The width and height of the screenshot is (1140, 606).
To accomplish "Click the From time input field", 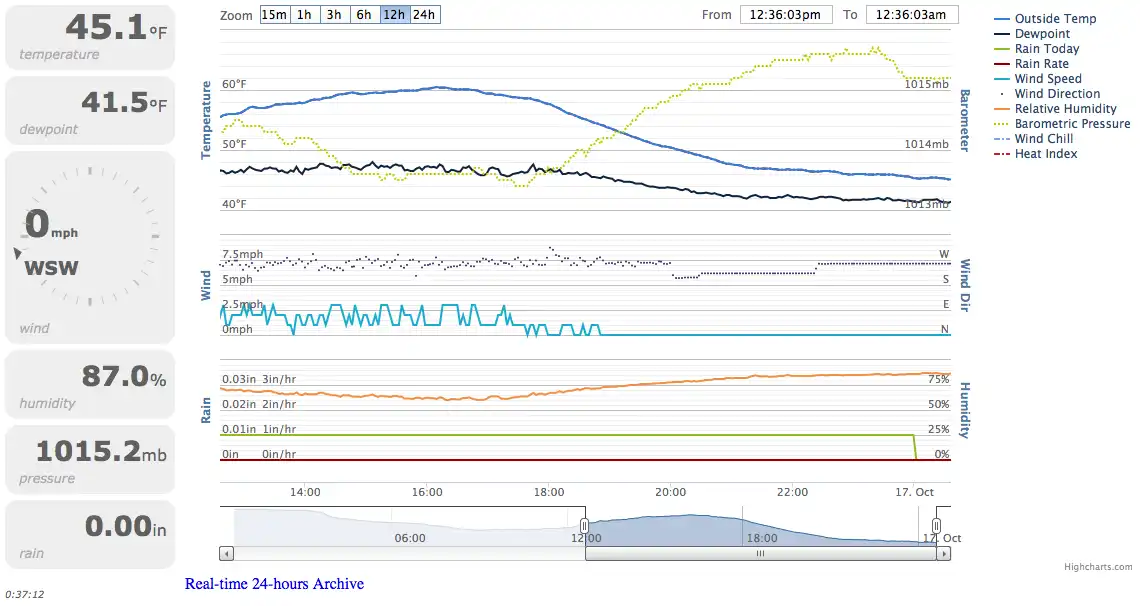I will (786, 15).
